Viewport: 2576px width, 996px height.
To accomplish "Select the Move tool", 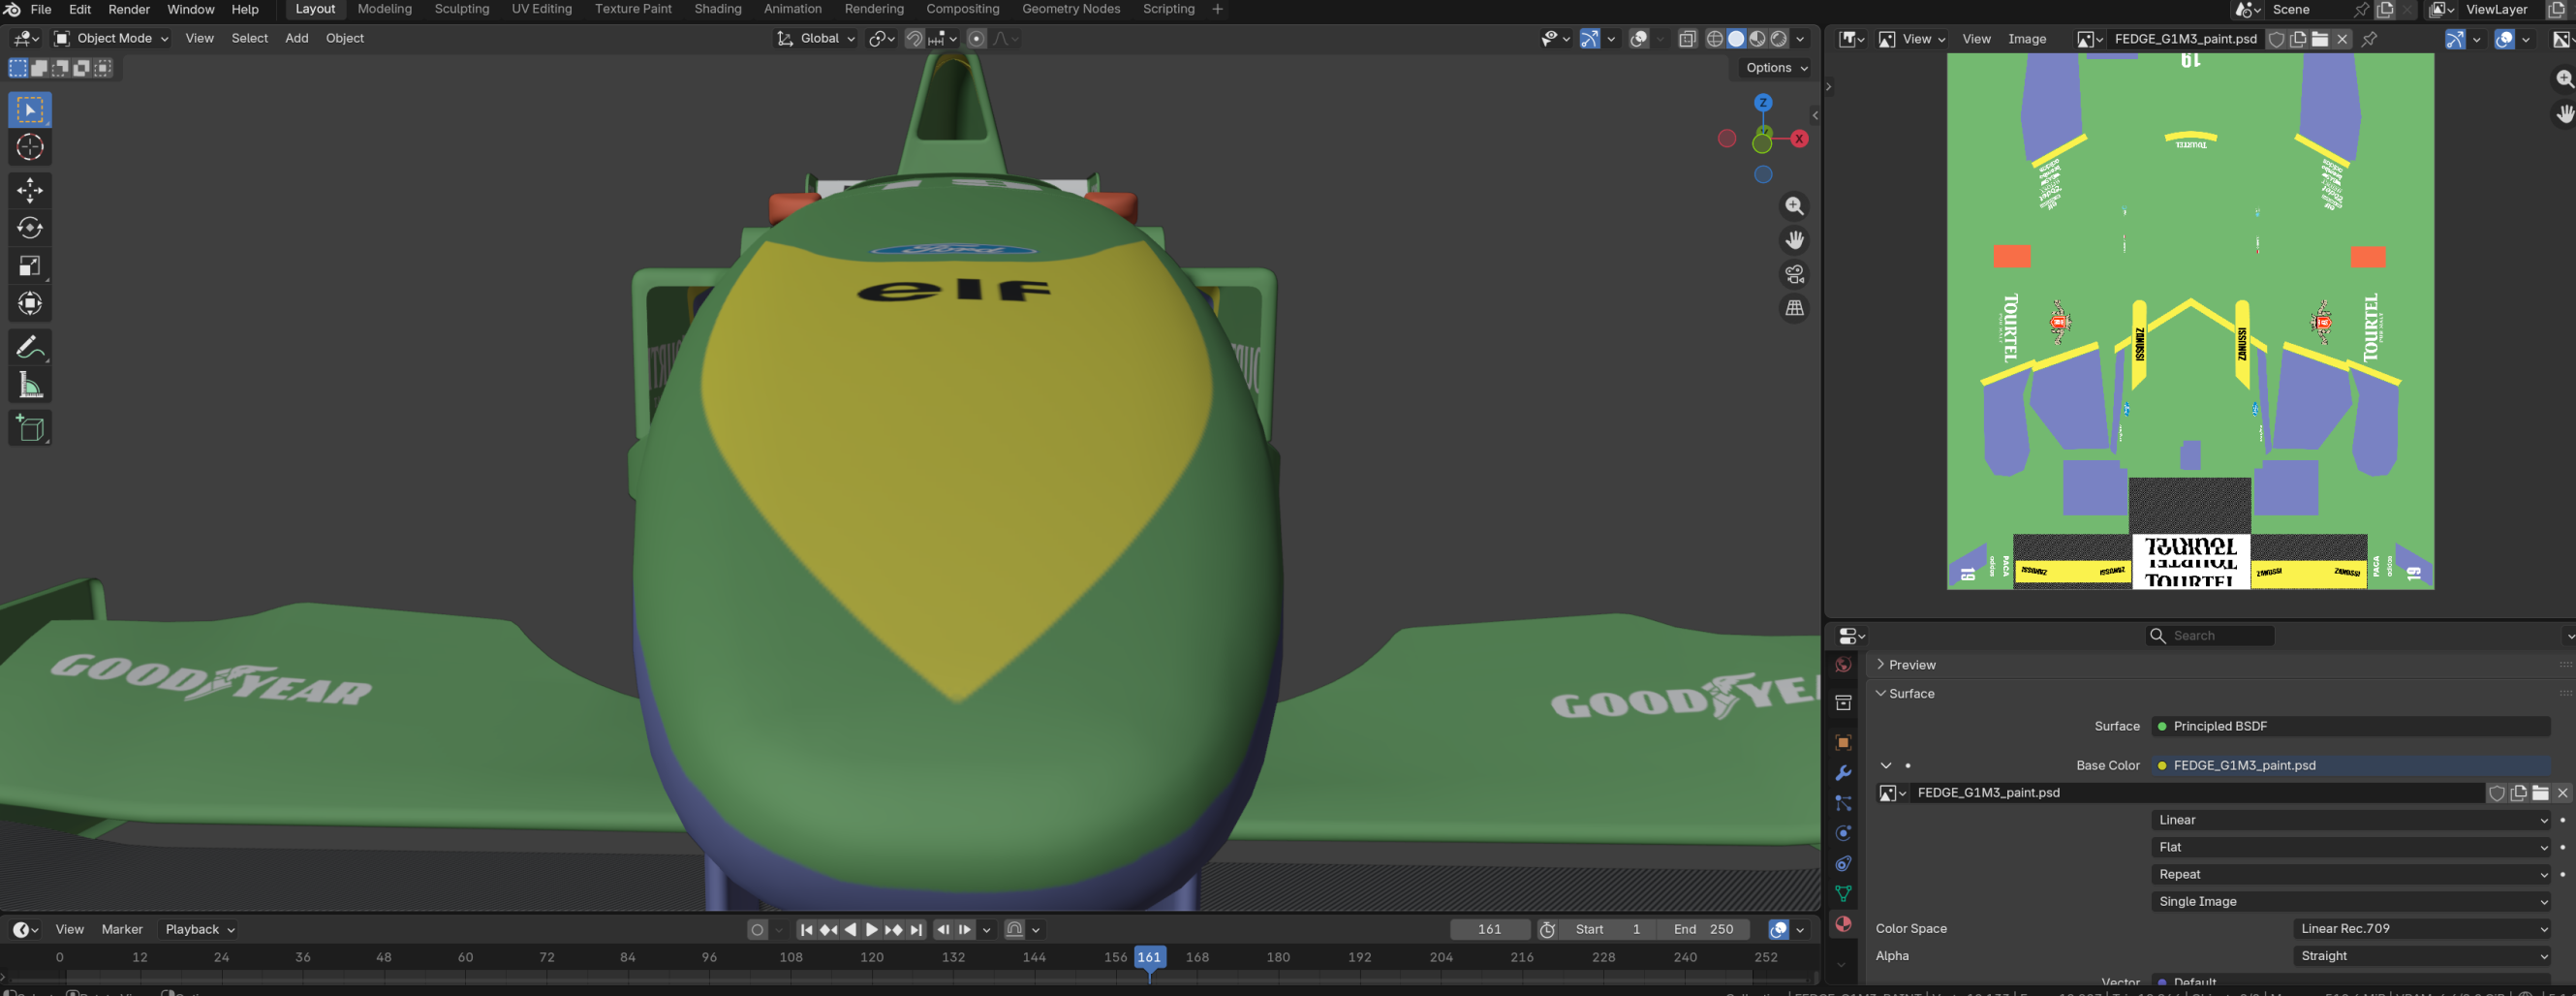I will pyautogui.click(x=30, y=190).
